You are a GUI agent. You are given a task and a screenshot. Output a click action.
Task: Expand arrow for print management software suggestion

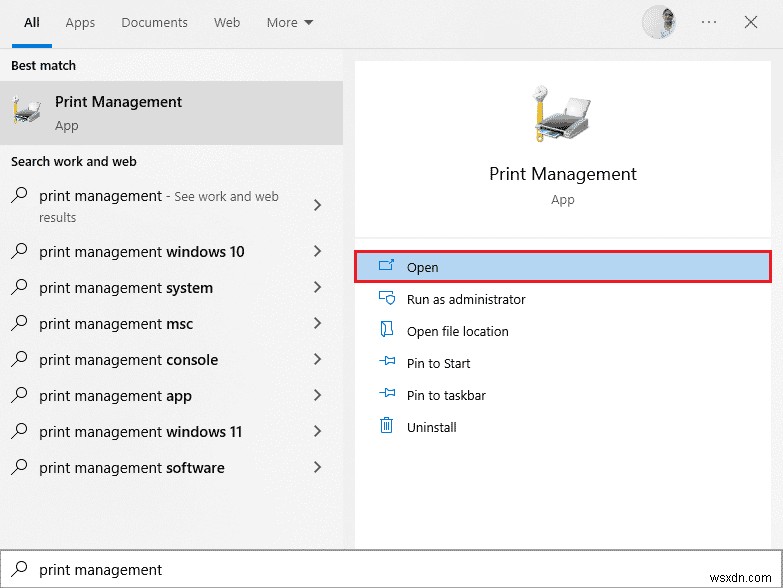click(318, 468)
